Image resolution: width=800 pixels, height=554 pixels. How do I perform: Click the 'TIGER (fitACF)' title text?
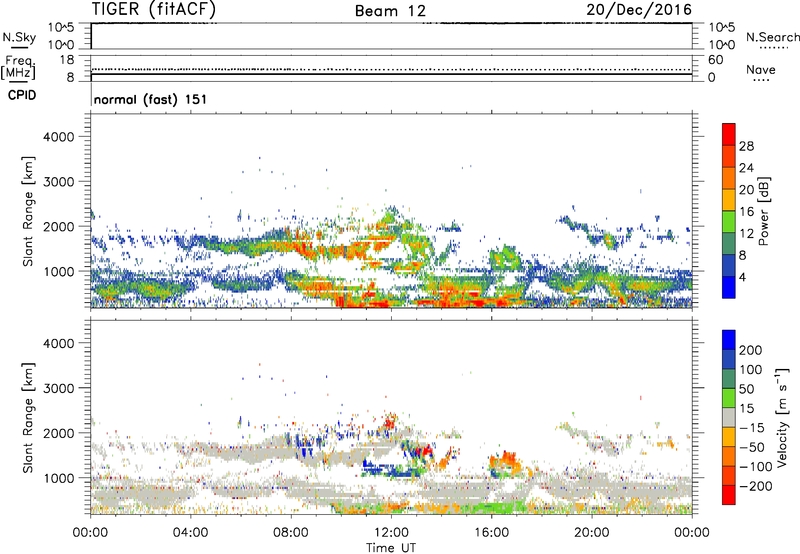[154, 10]
